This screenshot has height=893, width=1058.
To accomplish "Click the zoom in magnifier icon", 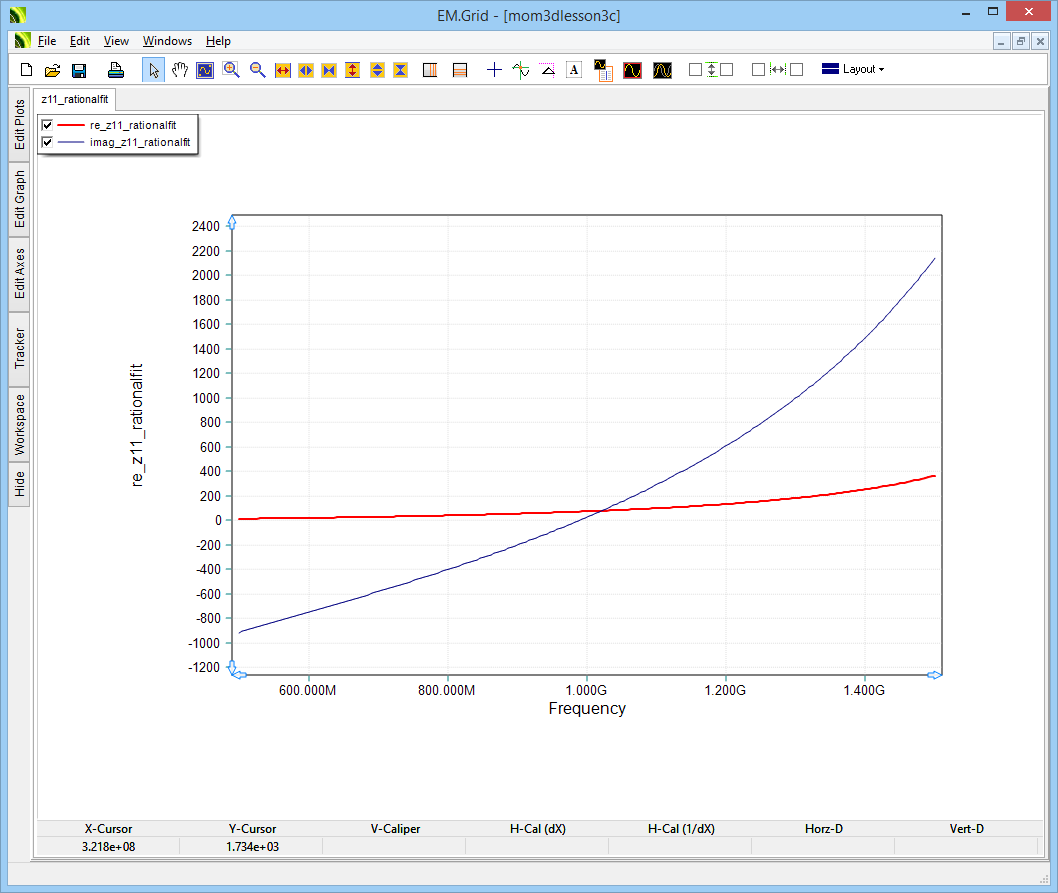I will 231,70.
